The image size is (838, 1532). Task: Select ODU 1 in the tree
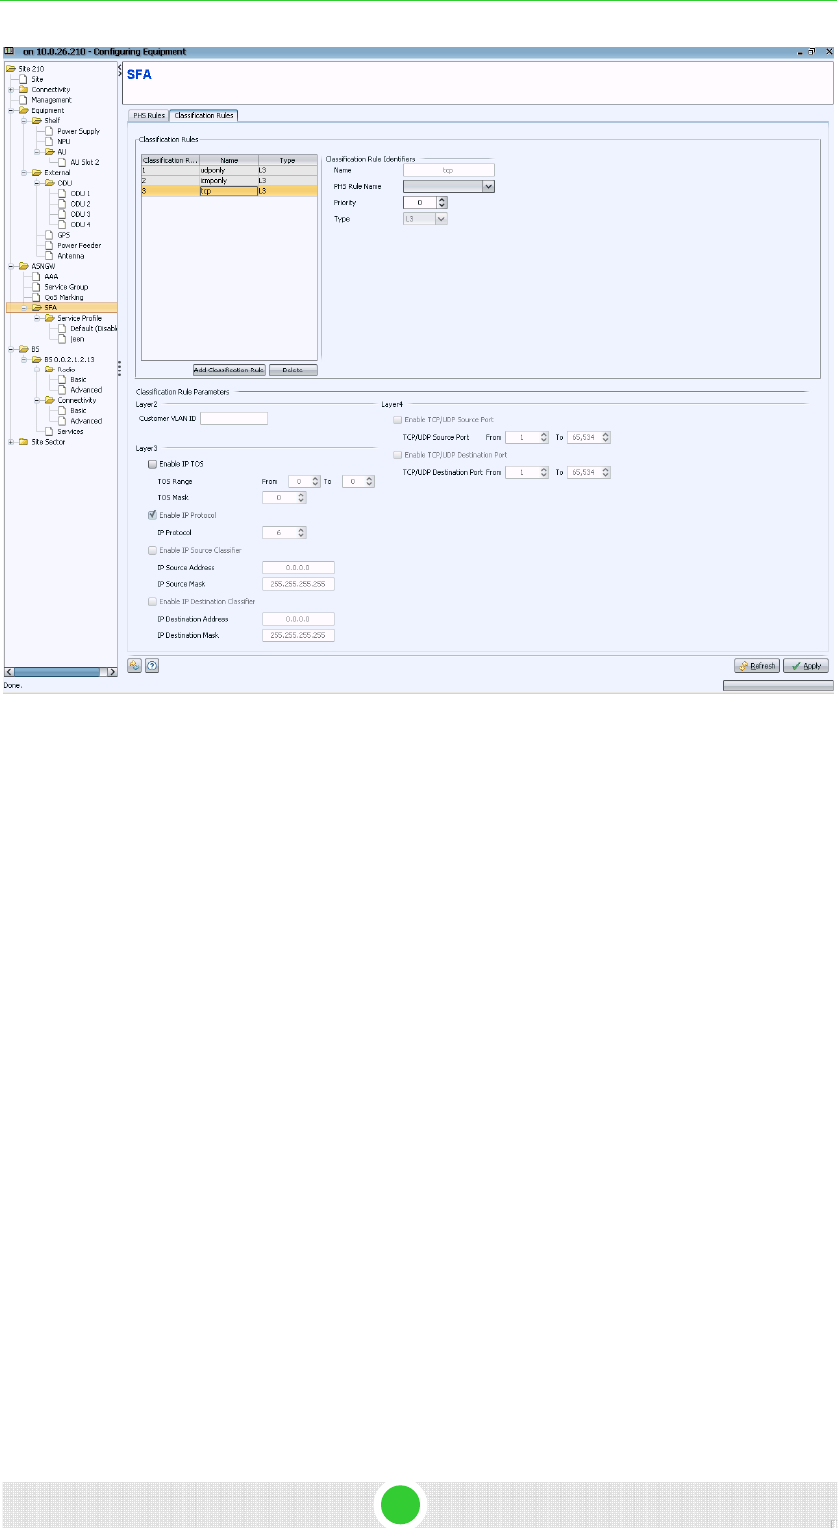75,193
